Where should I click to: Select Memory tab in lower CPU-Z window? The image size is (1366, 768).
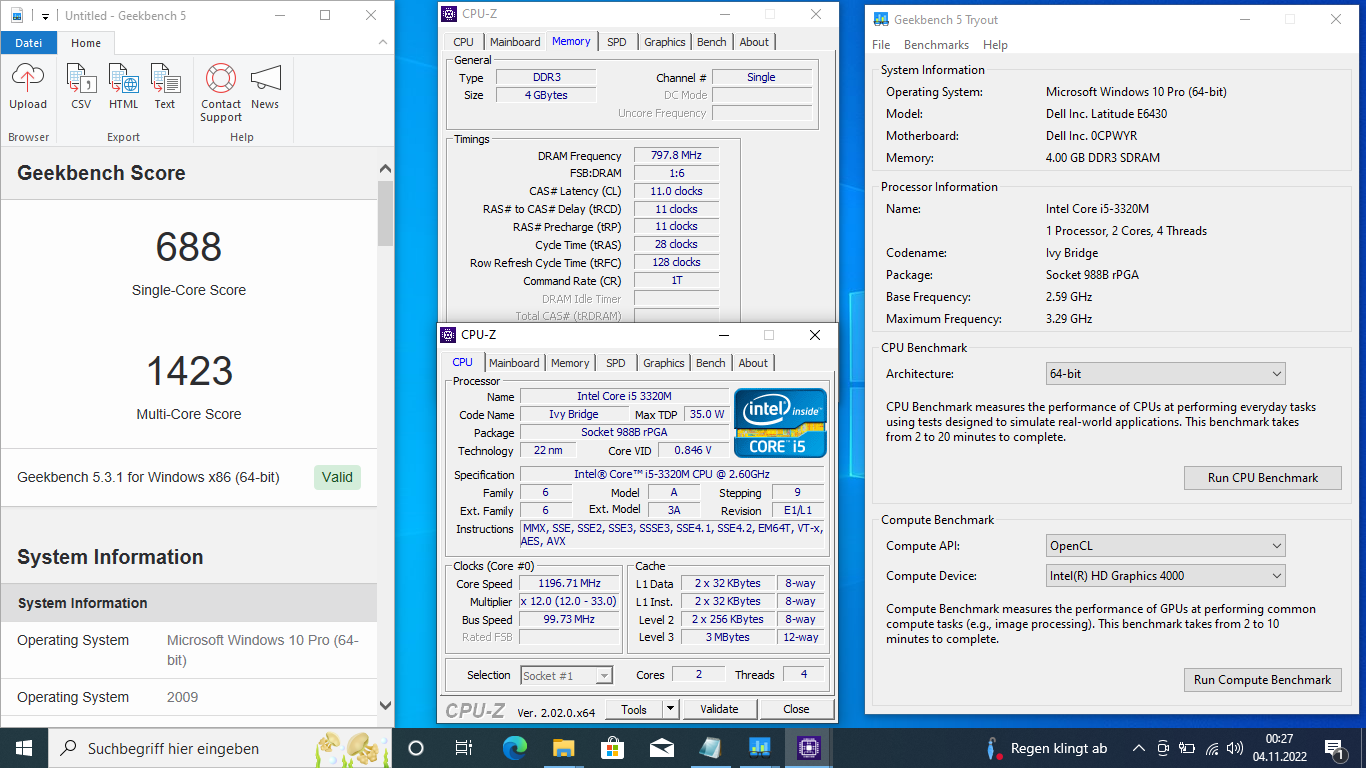click(x=570, y=363)
